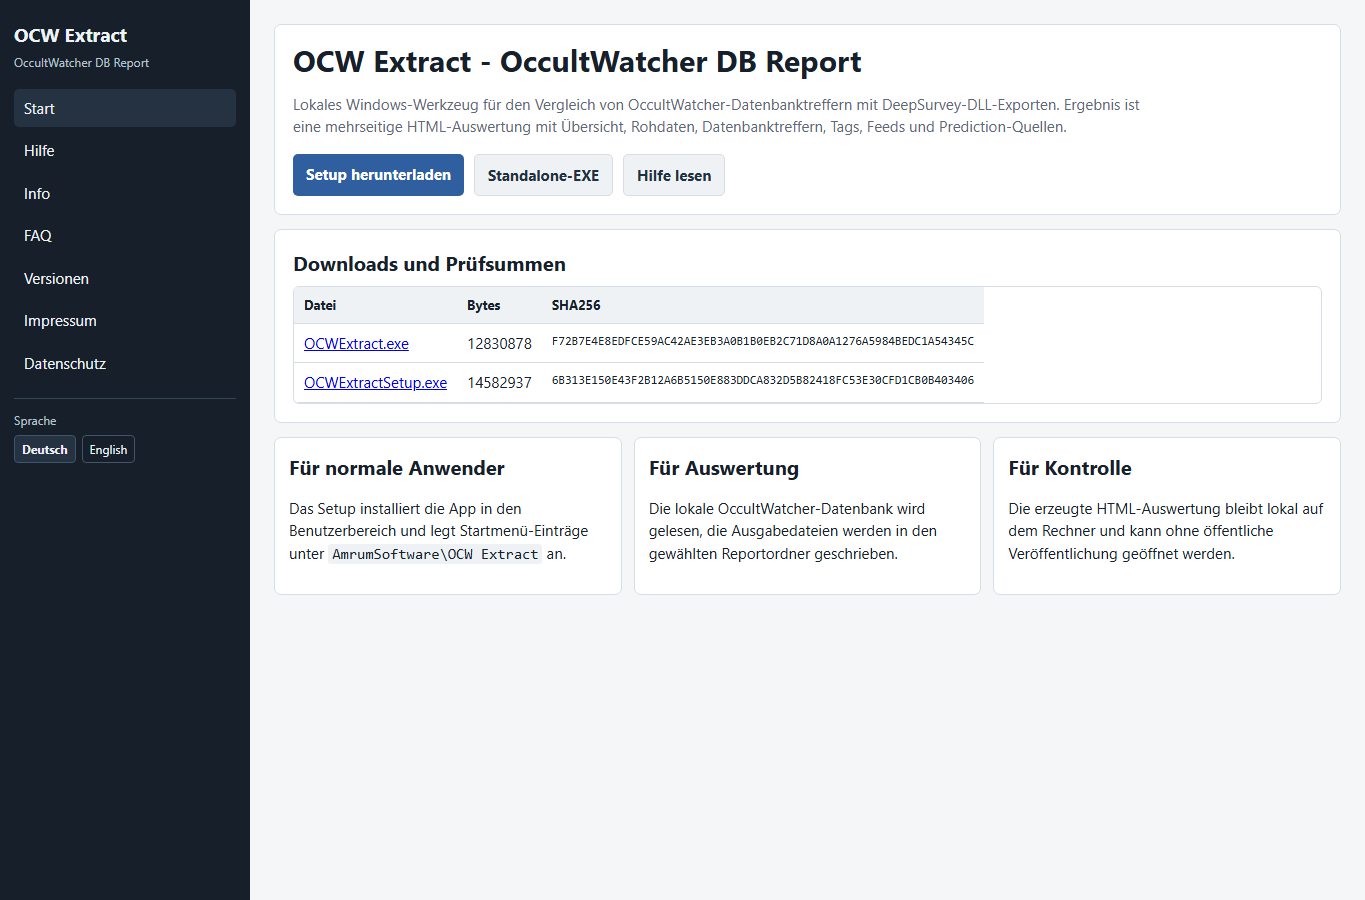Viewport: 1365px width, 900px height.
Task: Click the OCW Extract sidebar title
Action: point(70,36)
